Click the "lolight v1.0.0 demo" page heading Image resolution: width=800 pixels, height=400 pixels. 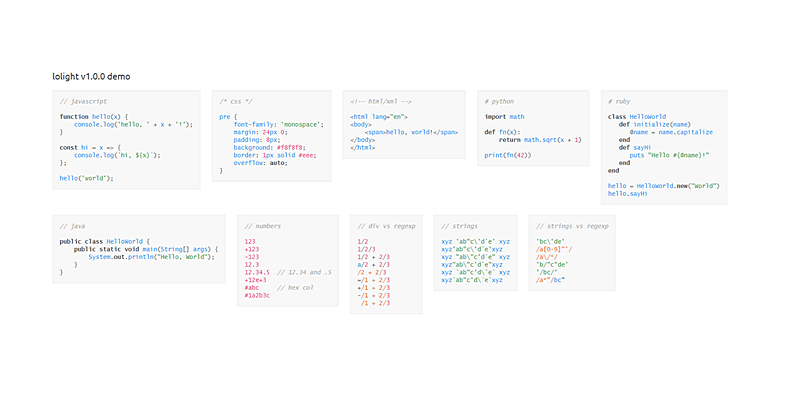(x=91, y=76)
